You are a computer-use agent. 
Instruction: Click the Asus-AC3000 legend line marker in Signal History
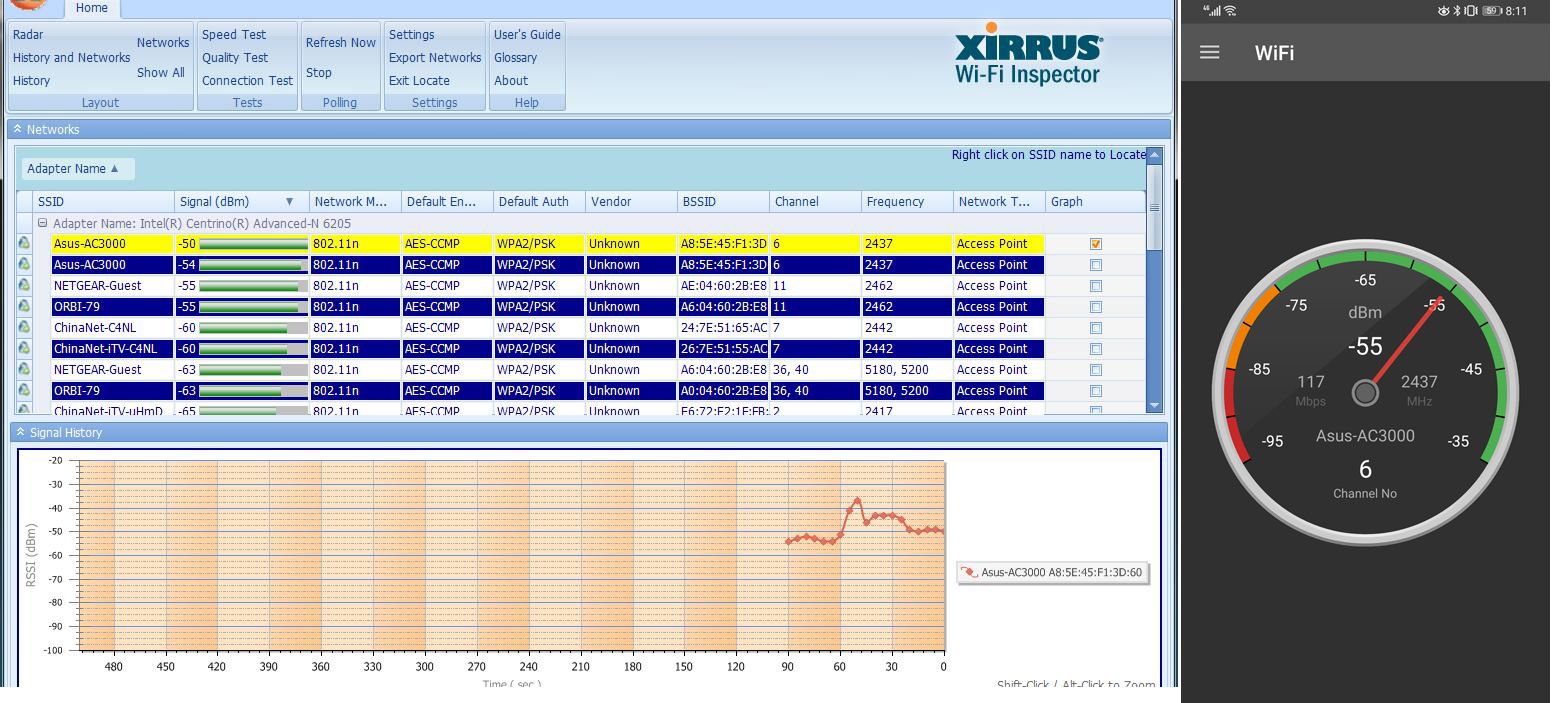point(968,572)
